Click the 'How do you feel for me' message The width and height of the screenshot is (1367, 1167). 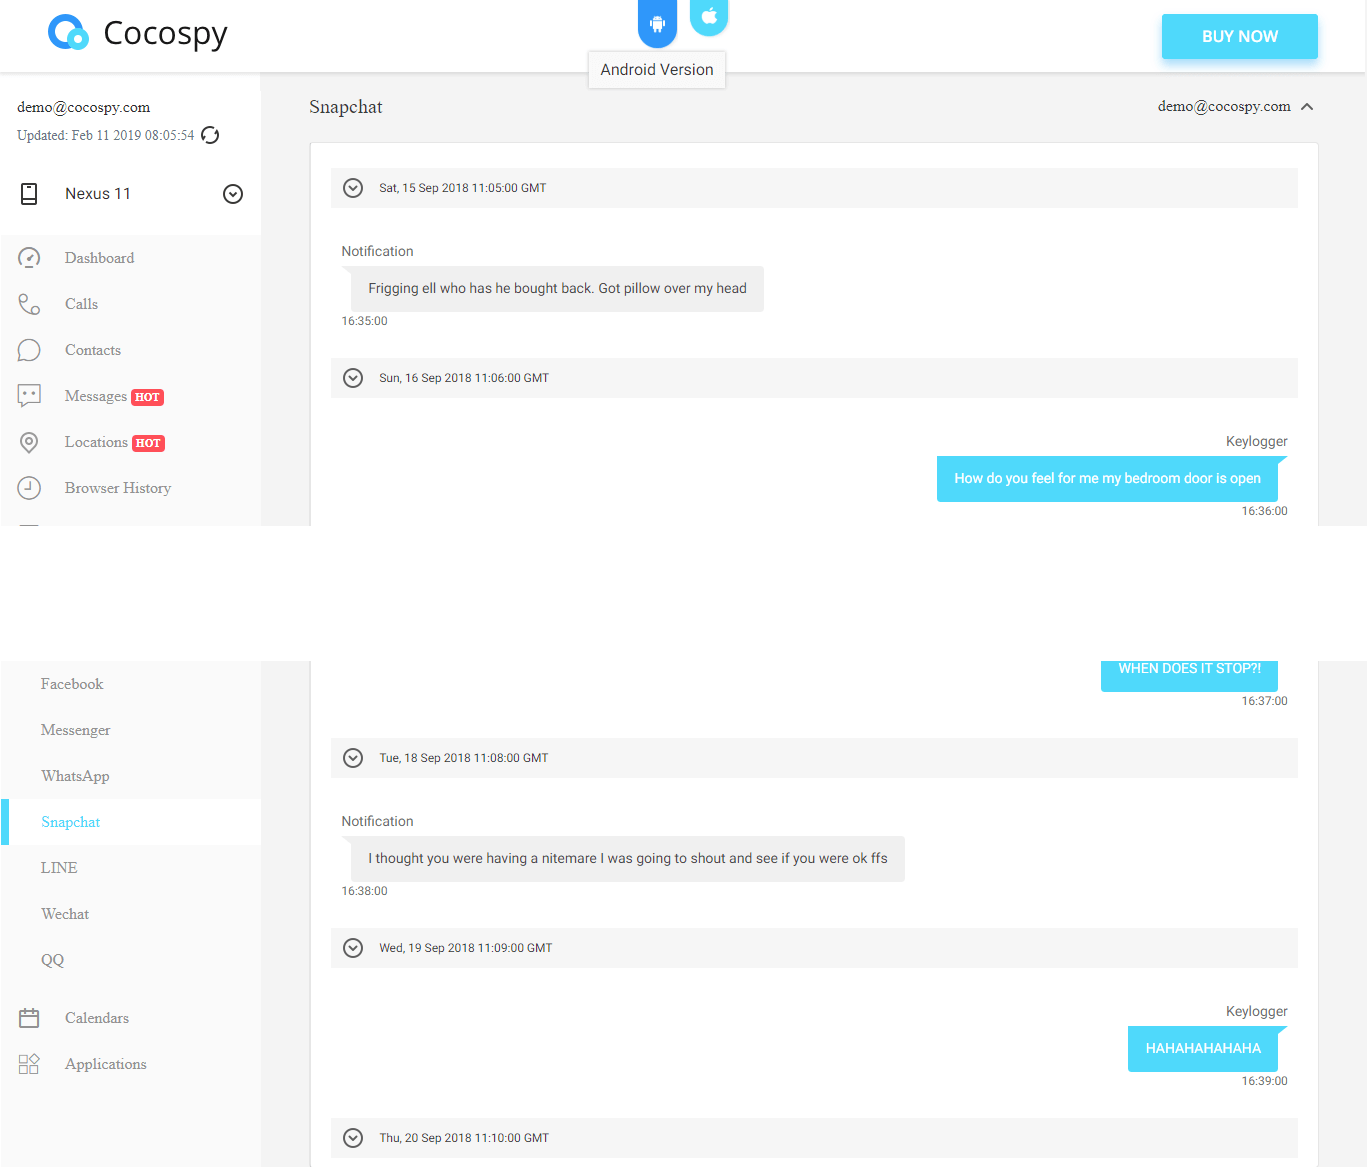click(x=1107, y=479)
